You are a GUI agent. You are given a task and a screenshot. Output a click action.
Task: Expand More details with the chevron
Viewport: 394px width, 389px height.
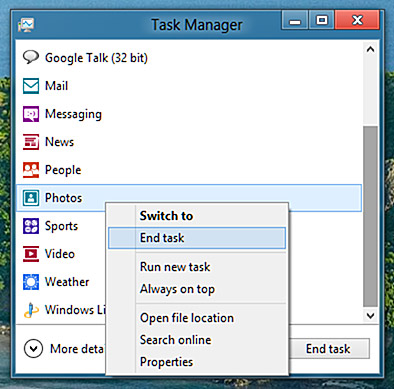[33, 348]
